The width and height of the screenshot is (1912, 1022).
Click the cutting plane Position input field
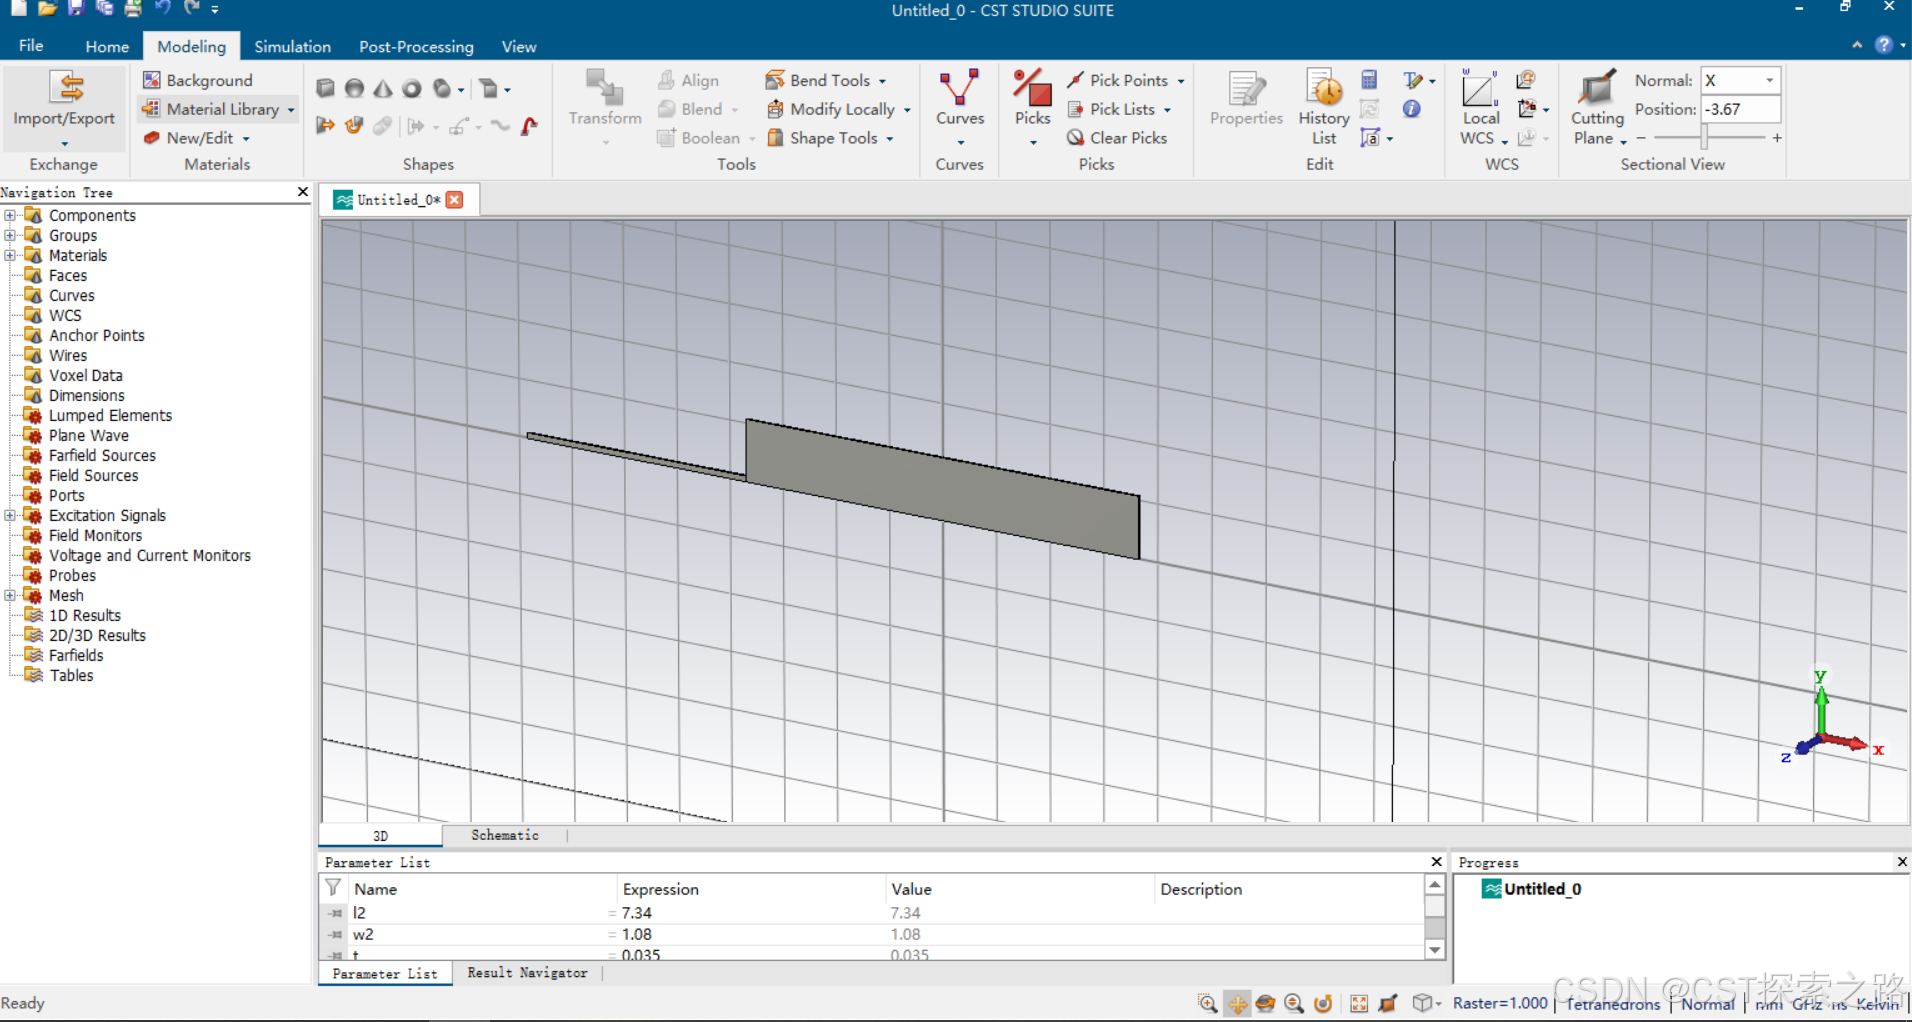click(x=1741, y=109)
